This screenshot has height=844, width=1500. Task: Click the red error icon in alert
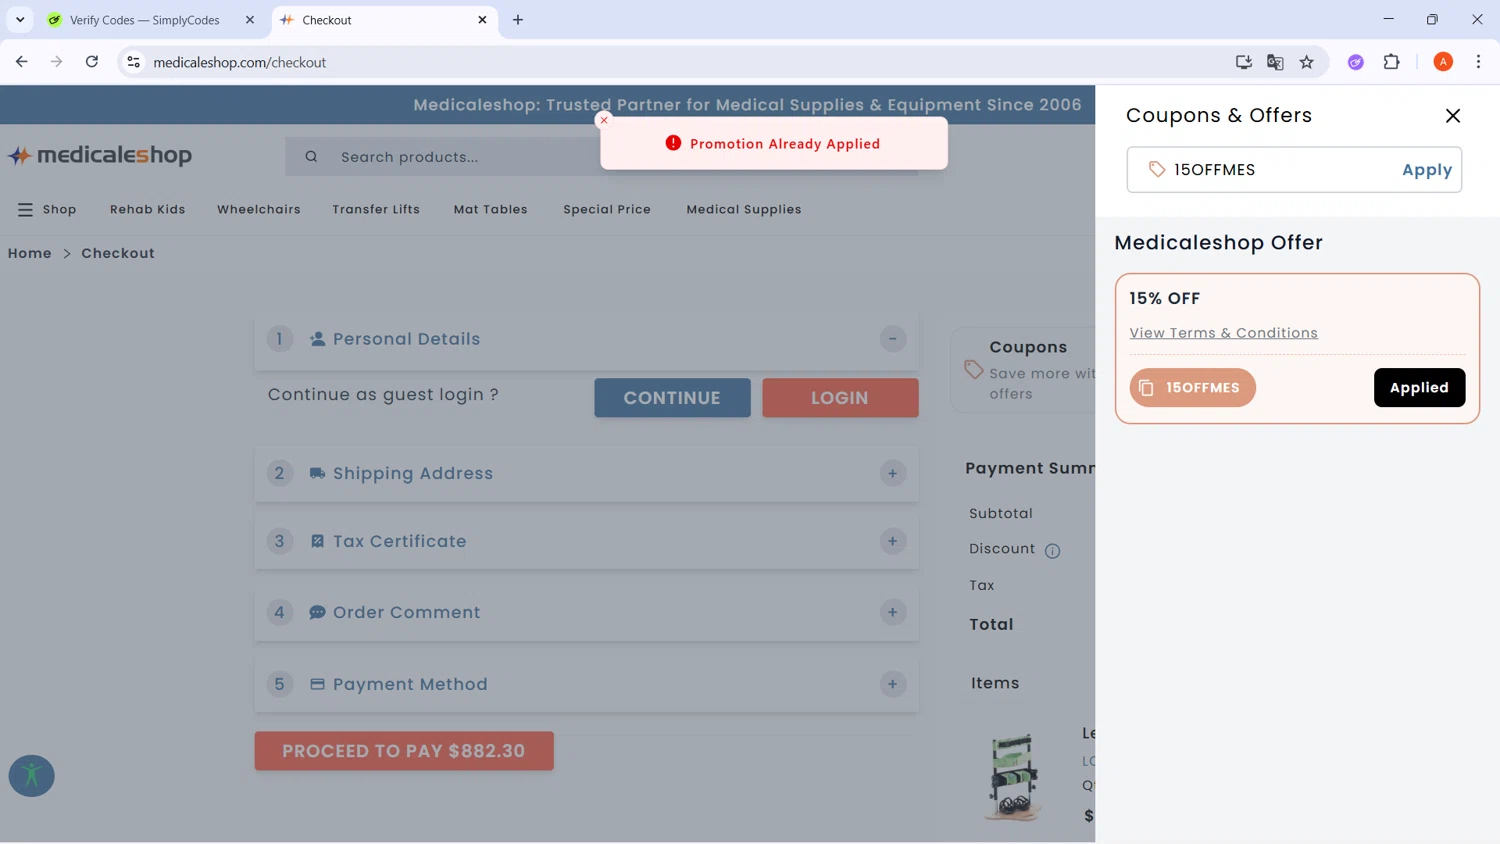pos(673,143)
